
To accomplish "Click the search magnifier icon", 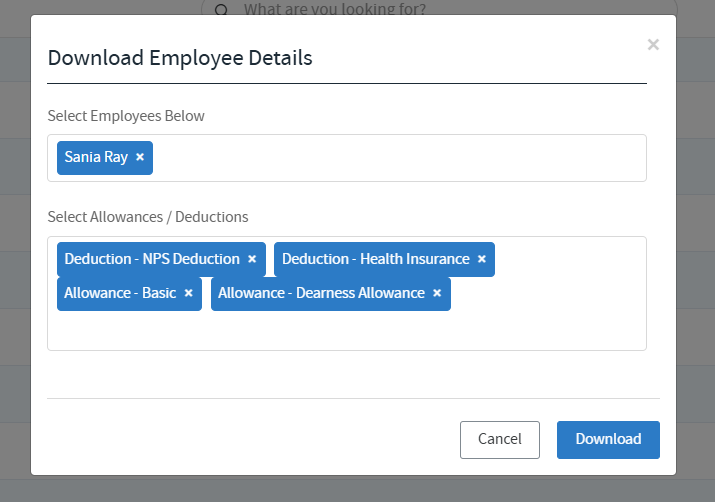I will click(x=221, y=9).
